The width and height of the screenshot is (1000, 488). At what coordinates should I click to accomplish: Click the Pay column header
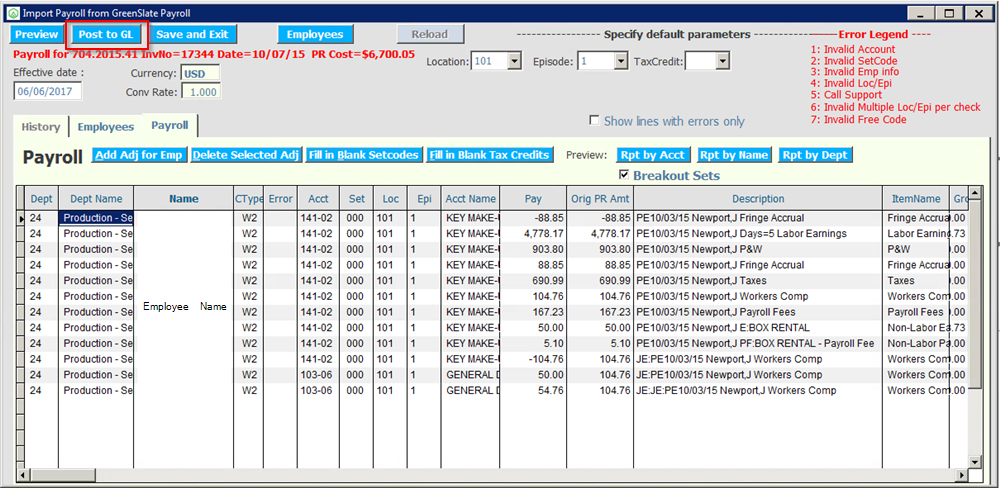[533, 199]
